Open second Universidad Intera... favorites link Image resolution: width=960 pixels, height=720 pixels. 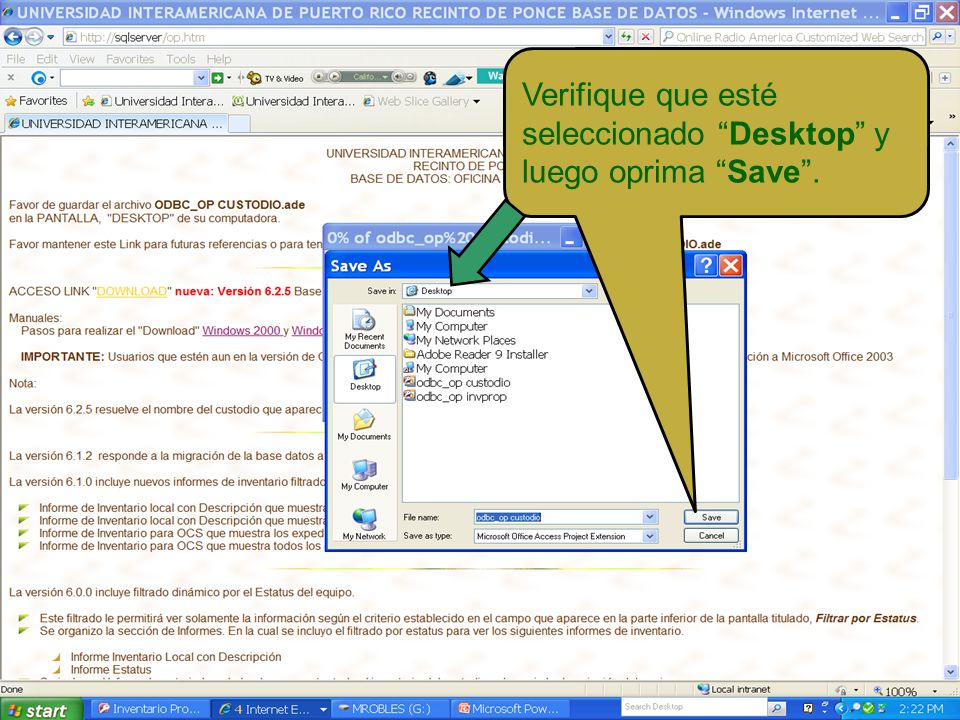coord(293,101)
